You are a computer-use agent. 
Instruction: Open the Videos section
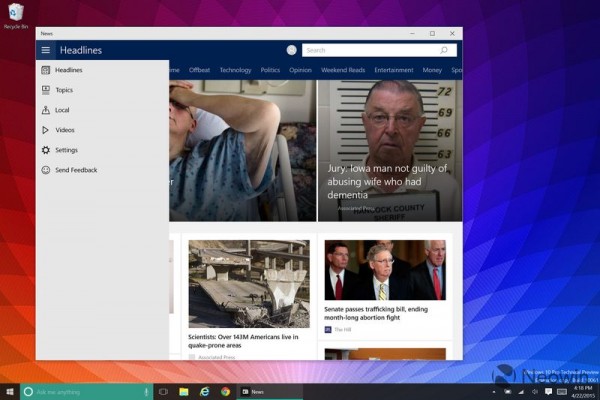pyautogui.click(x=65, y=130)
